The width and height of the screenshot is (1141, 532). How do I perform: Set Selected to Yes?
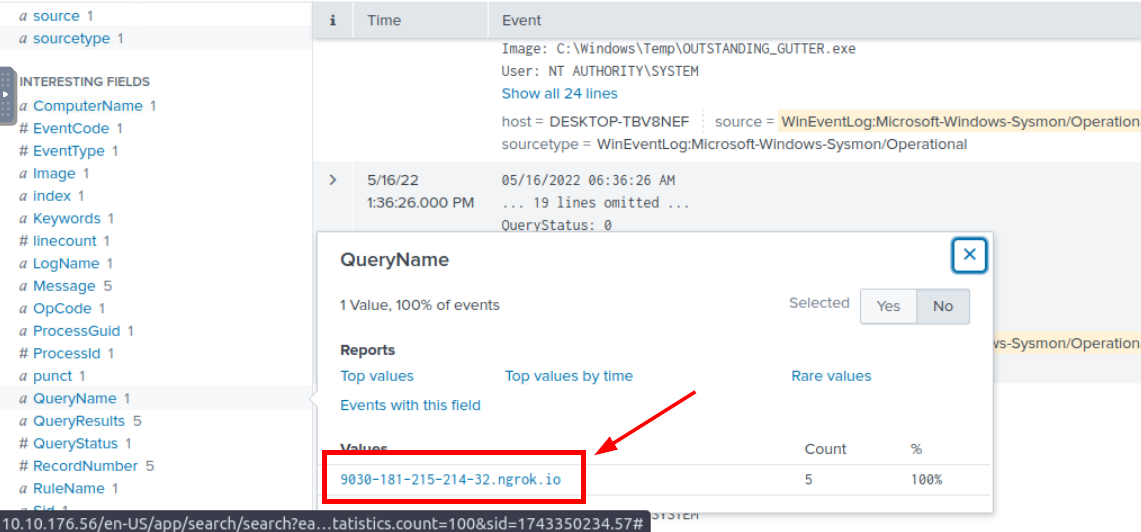click(888, 306)
